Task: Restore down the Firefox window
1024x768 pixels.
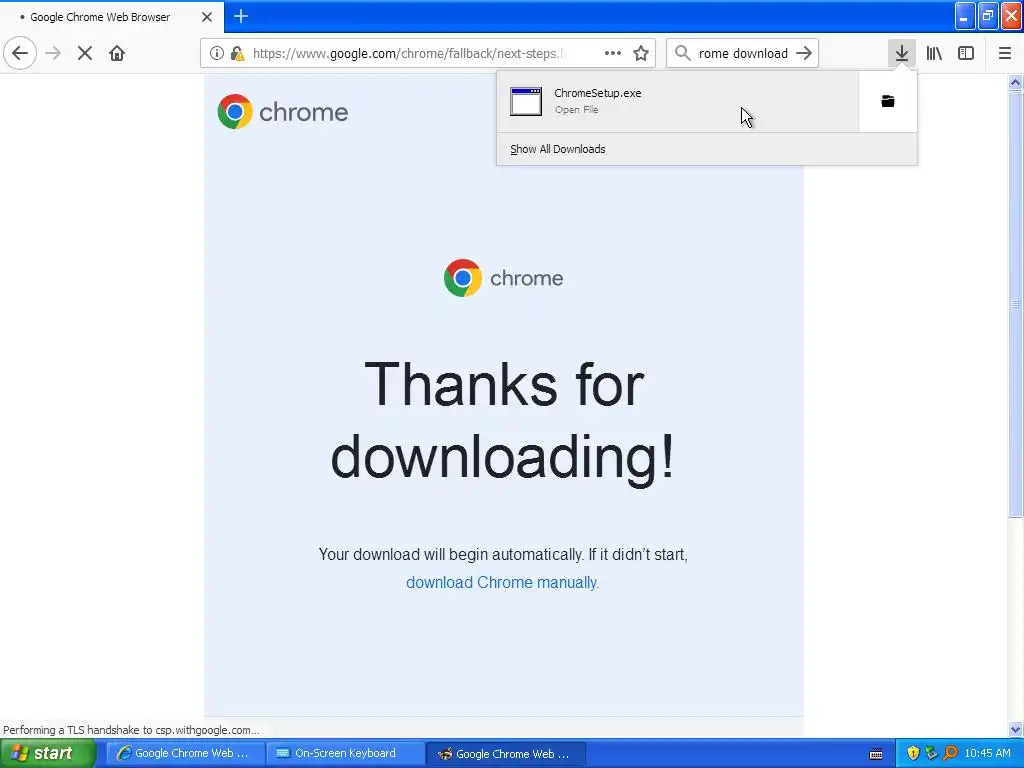Action: click(988, 16)
